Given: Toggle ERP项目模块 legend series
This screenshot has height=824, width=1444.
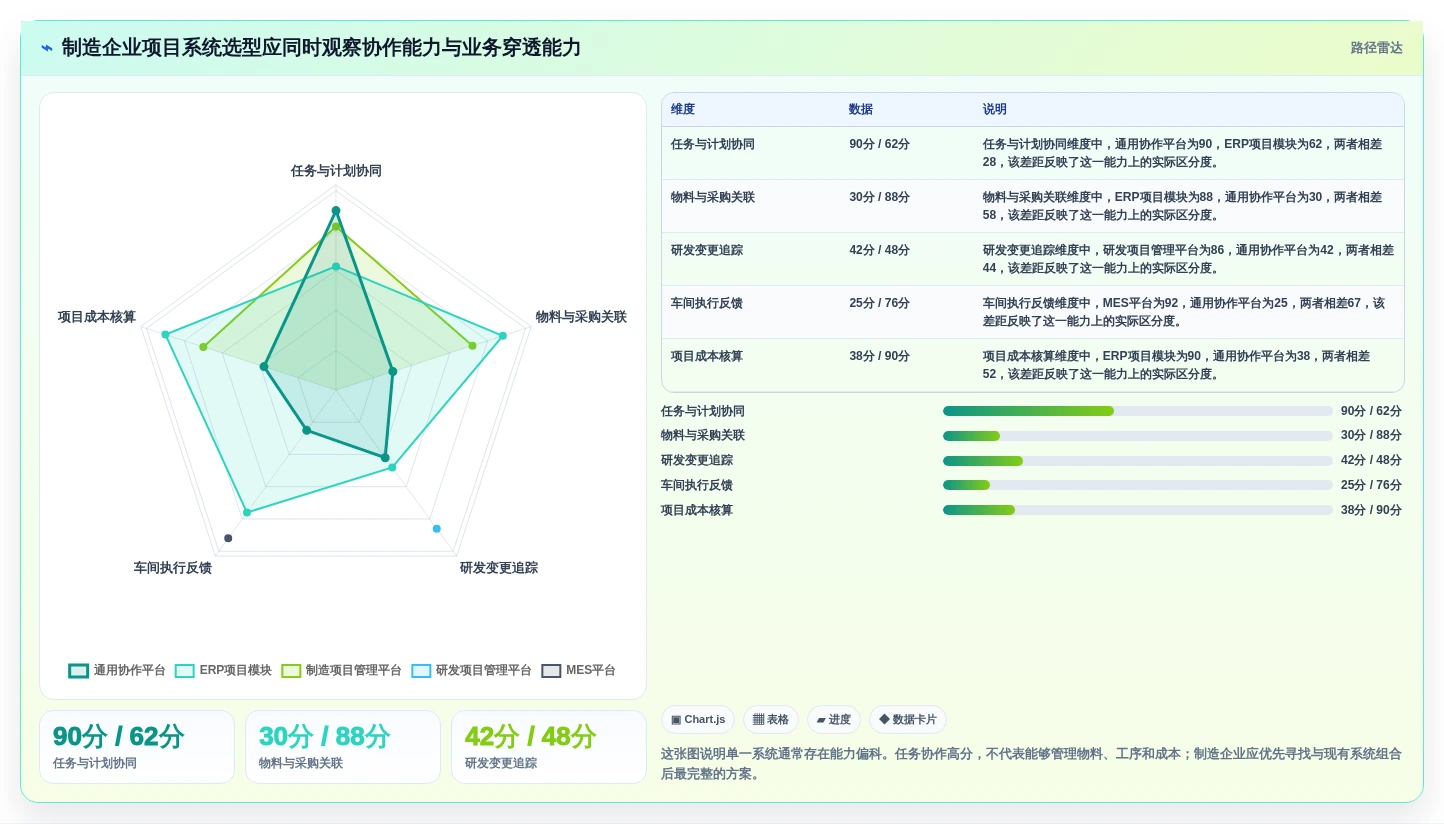Looking at the screenshot, I should [223, 670].
